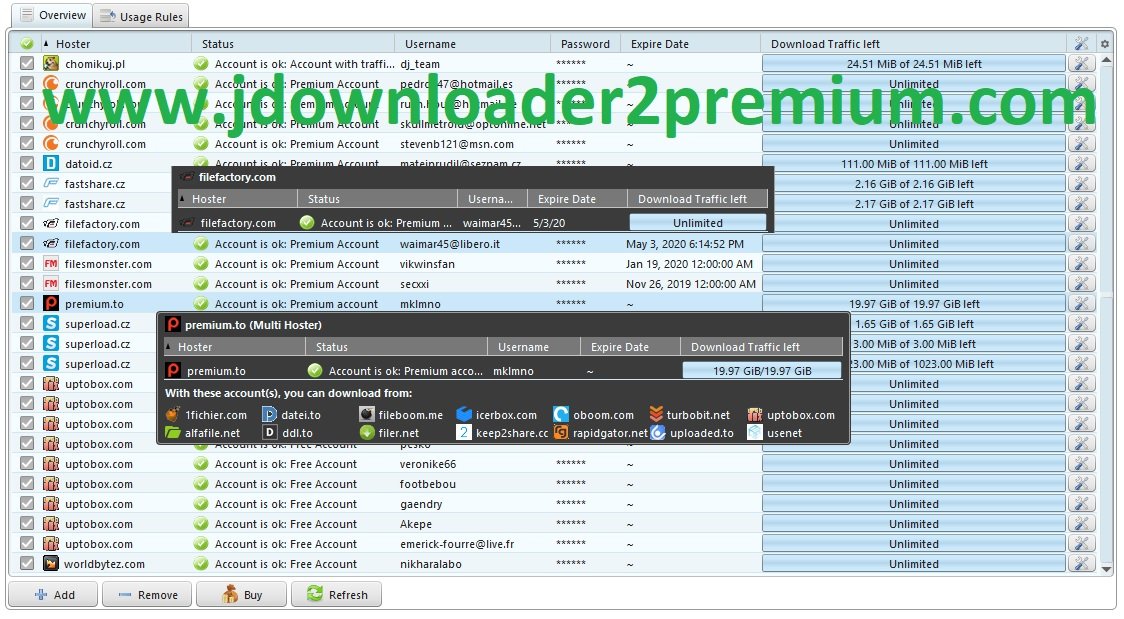The width and height of the screenshot is (1124, 619).
Task: Click the chomikuj.pl hoster icon
Action: (51, 64)
